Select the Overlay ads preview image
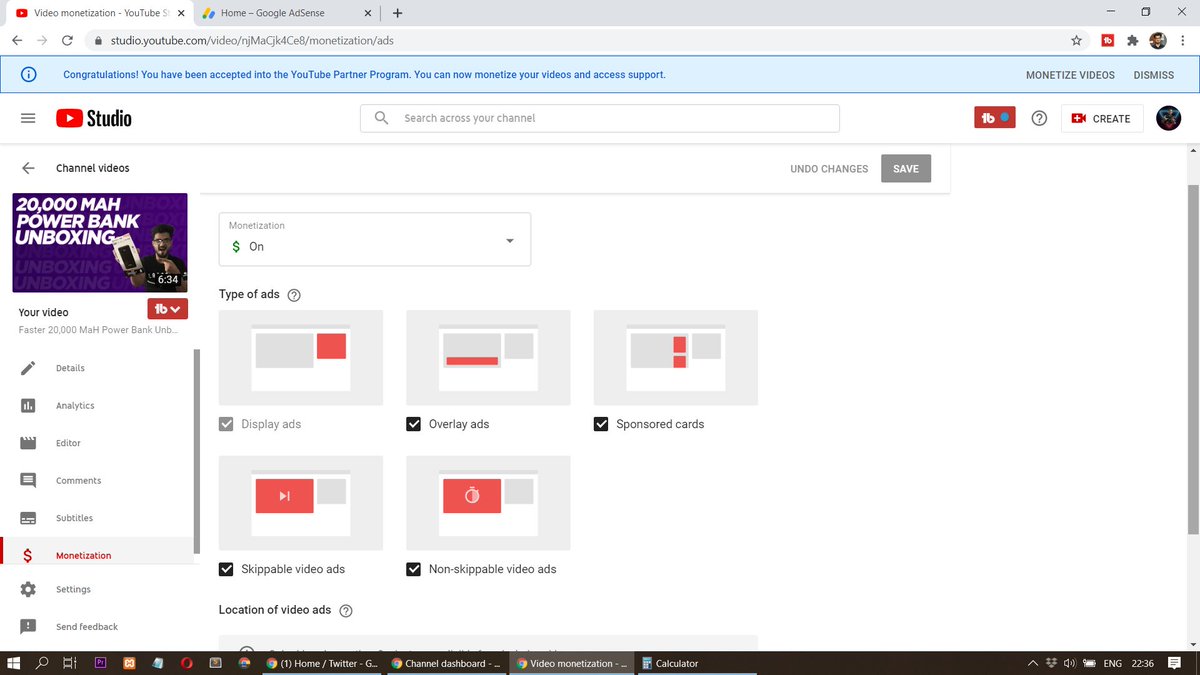 coord(488,357)
